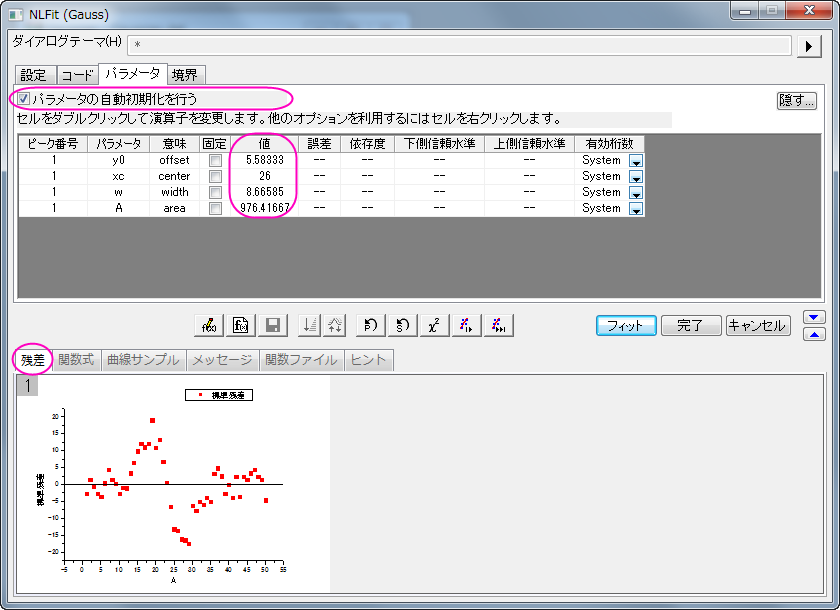Screen dimensions: 840x610
Task: Click the 有効桁数 column header
Action: click(609, 144)
